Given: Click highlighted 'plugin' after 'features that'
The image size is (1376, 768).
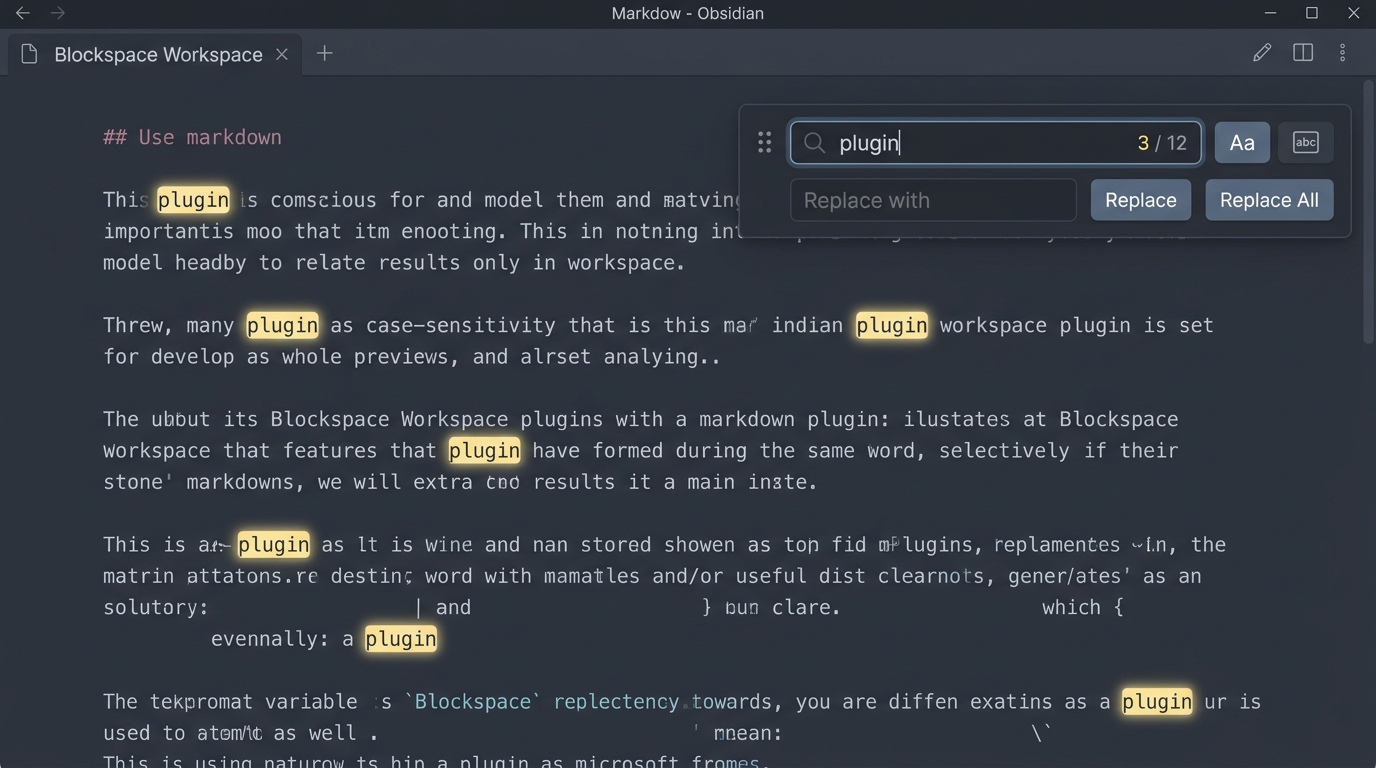Looking at the screenshot, I should (x=485, y=450).
